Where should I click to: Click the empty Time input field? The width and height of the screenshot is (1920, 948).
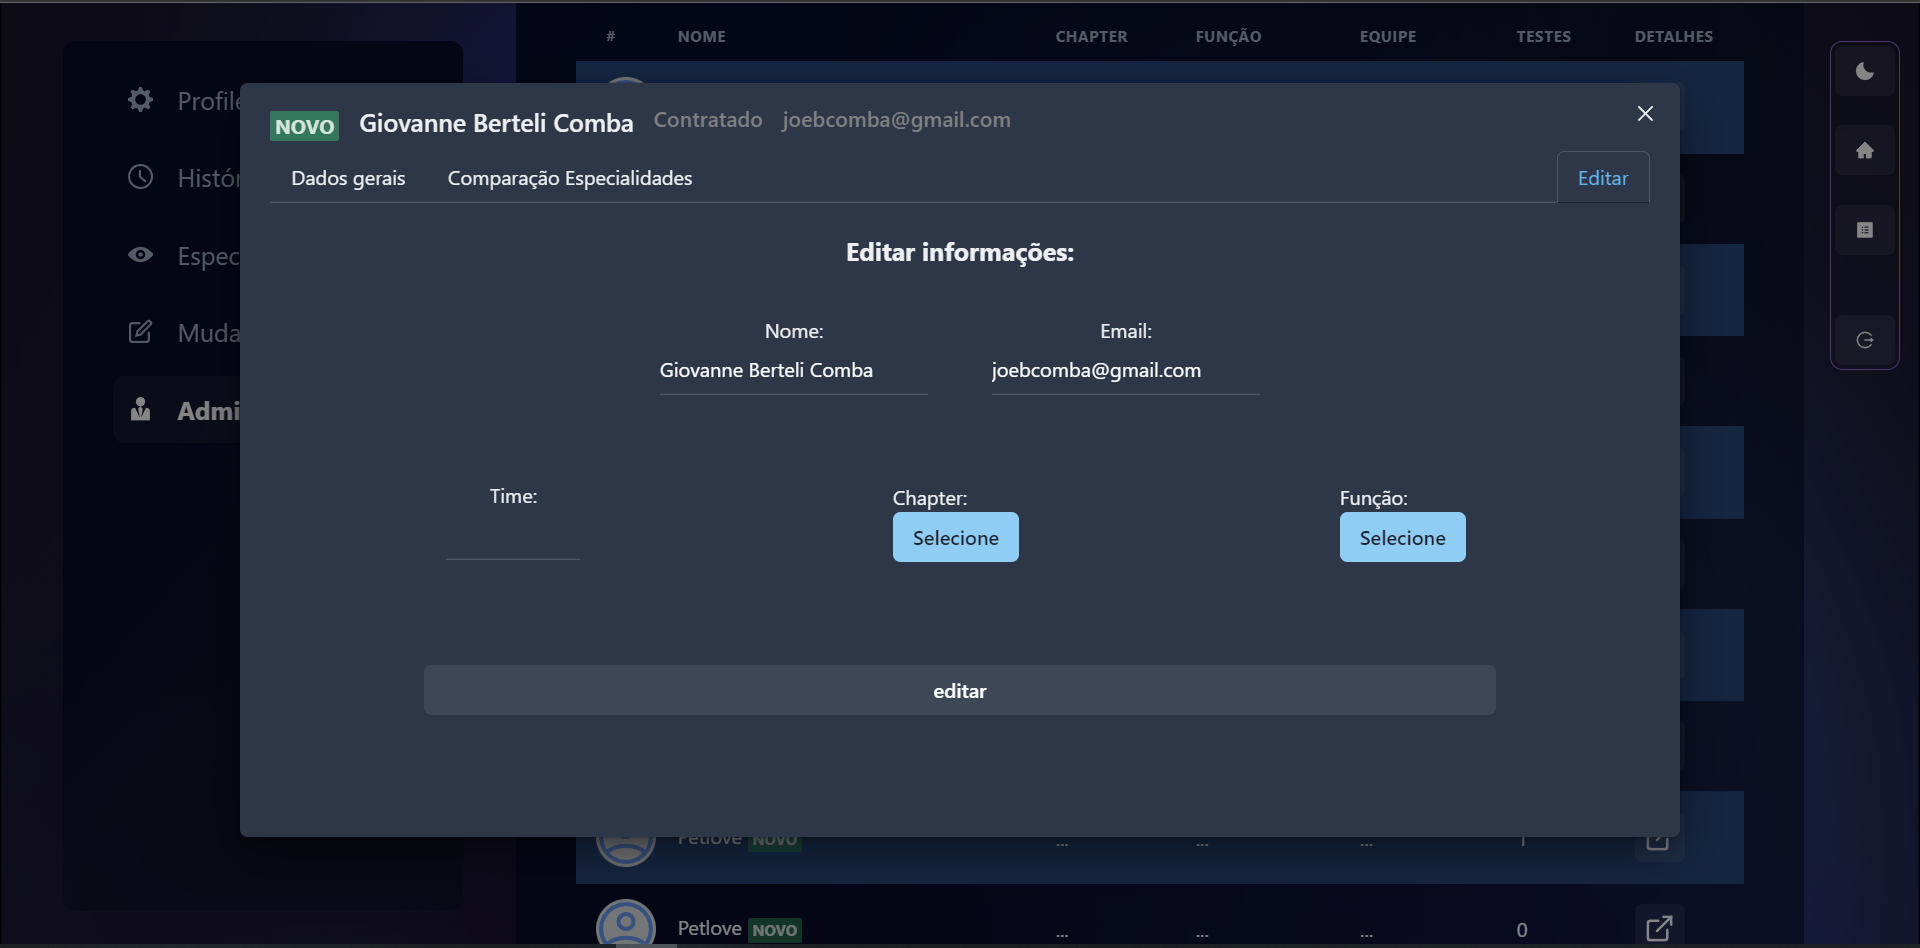513,538
